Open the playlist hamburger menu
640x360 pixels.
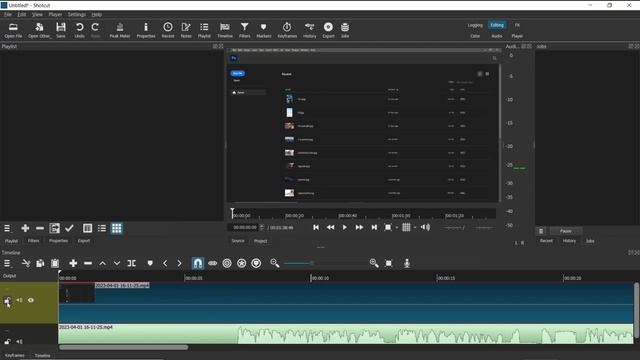[7, 228]
